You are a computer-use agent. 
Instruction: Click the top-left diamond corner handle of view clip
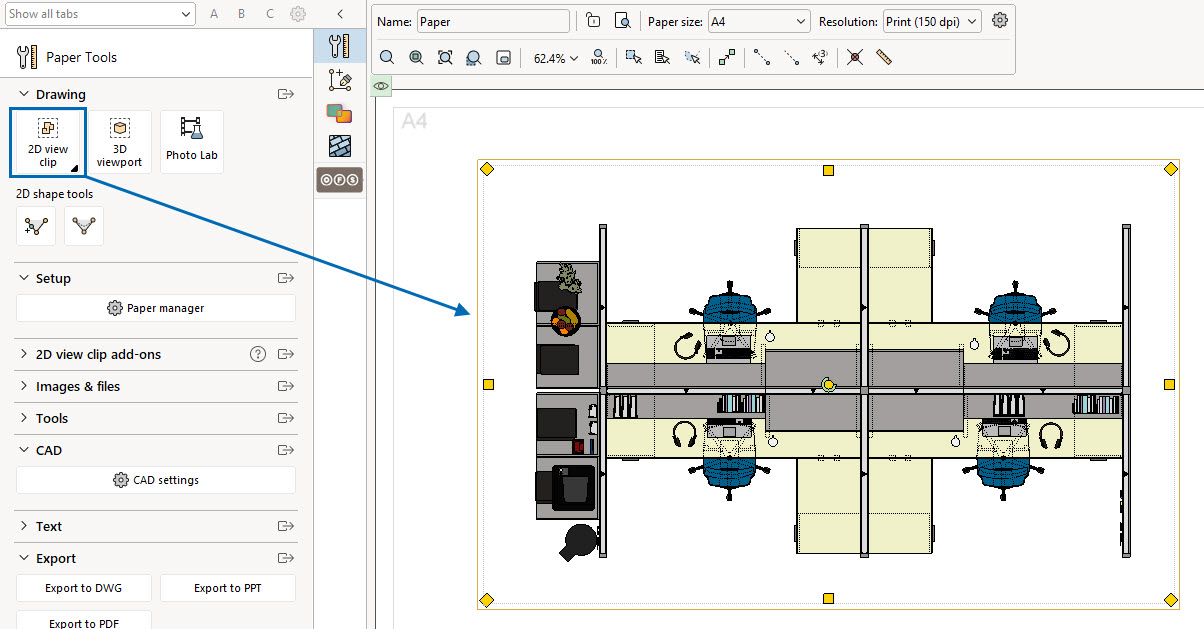point(487,169)
